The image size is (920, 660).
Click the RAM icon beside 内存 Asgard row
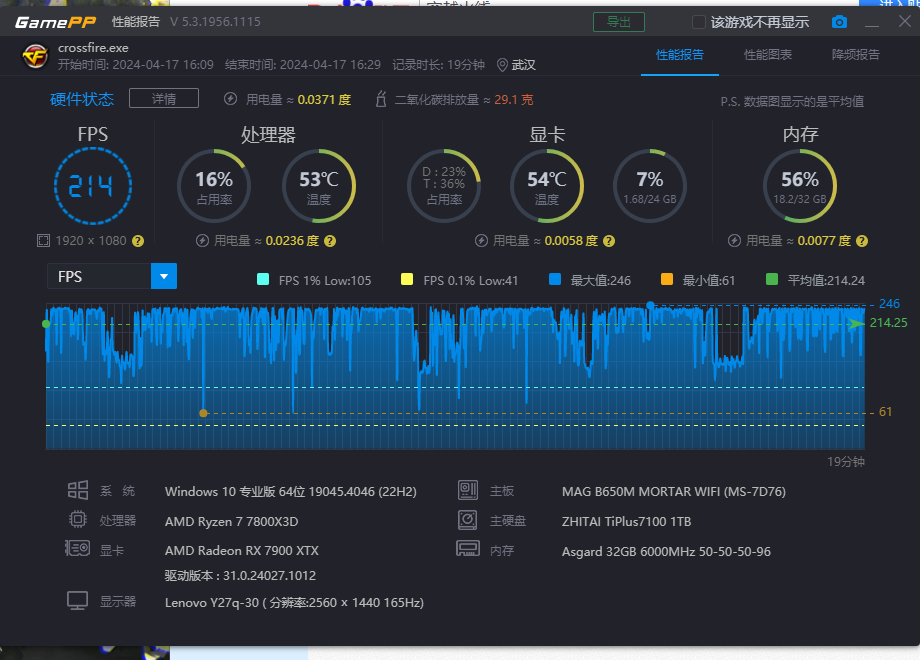468,549
